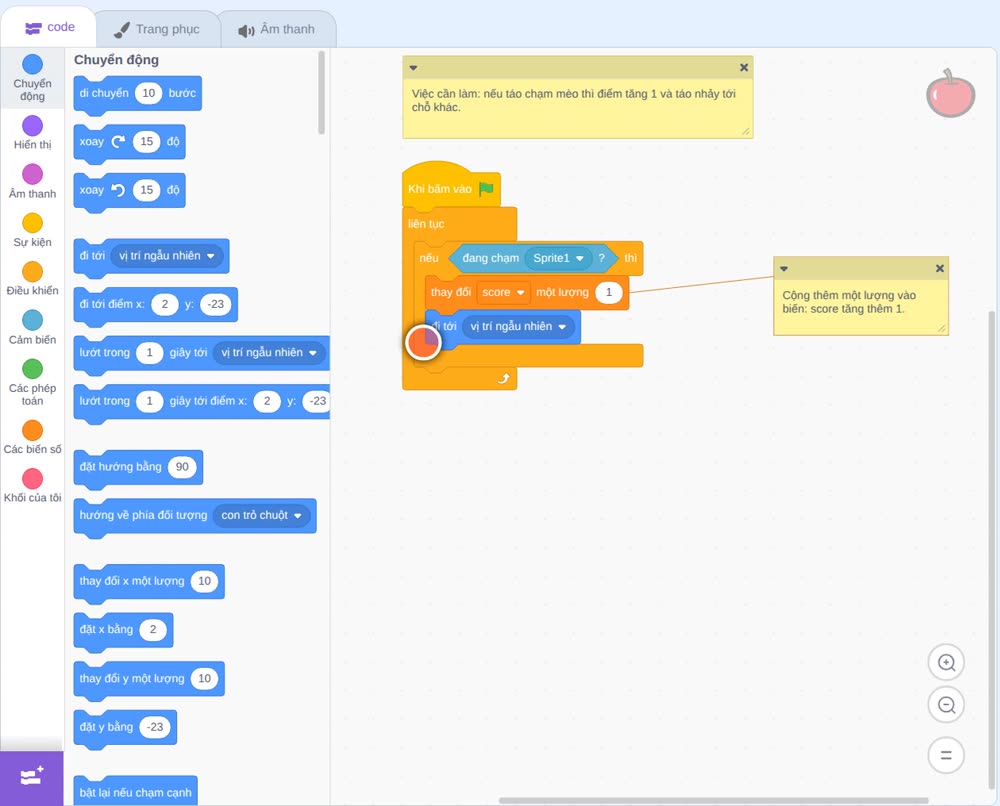
Task: Click the apple sprite watermark thumbnail
Action: click(950, 94)
